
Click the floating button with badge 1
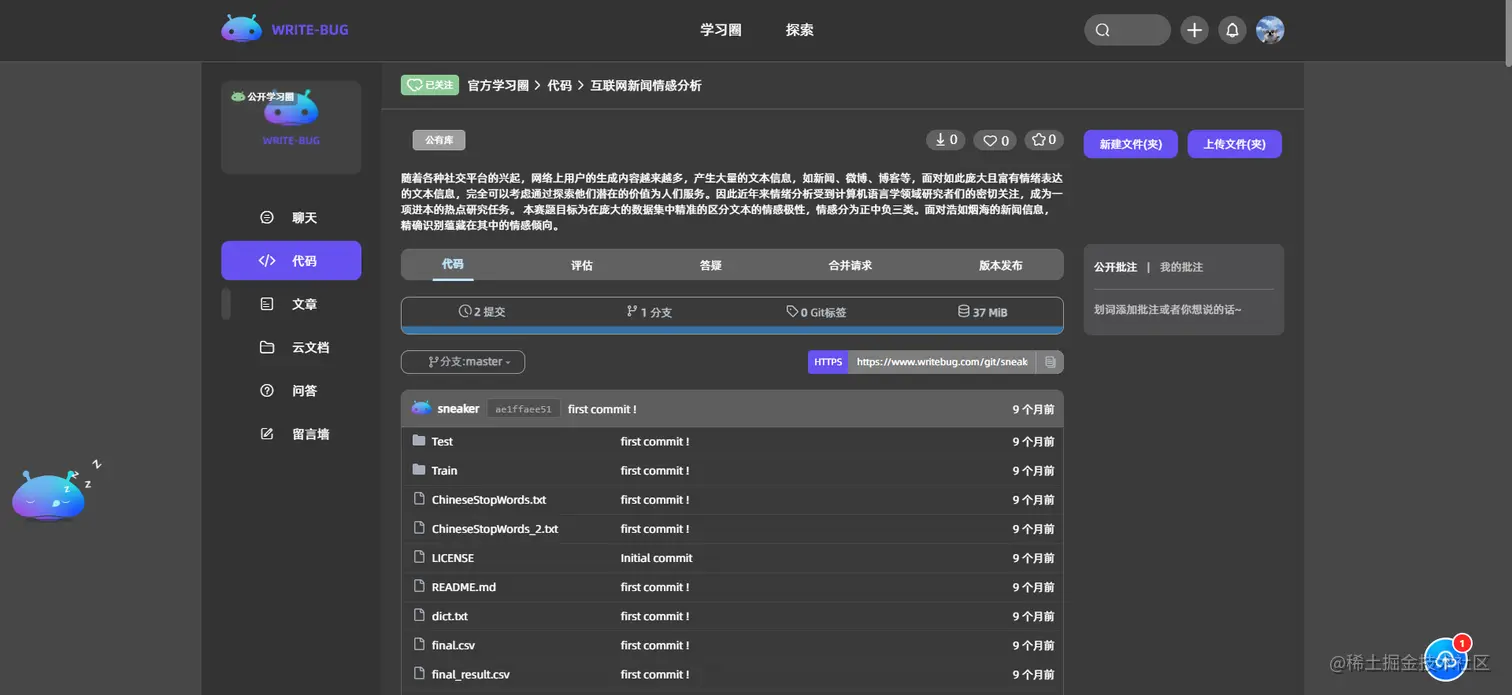1446,658
